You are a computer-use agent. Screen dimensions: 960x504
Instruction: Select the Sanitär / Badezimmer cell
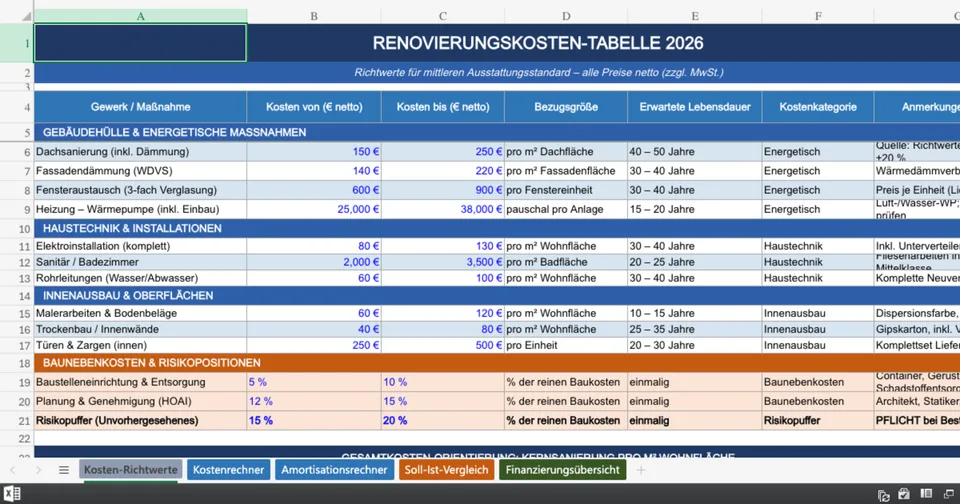click(x=140, y=262)
